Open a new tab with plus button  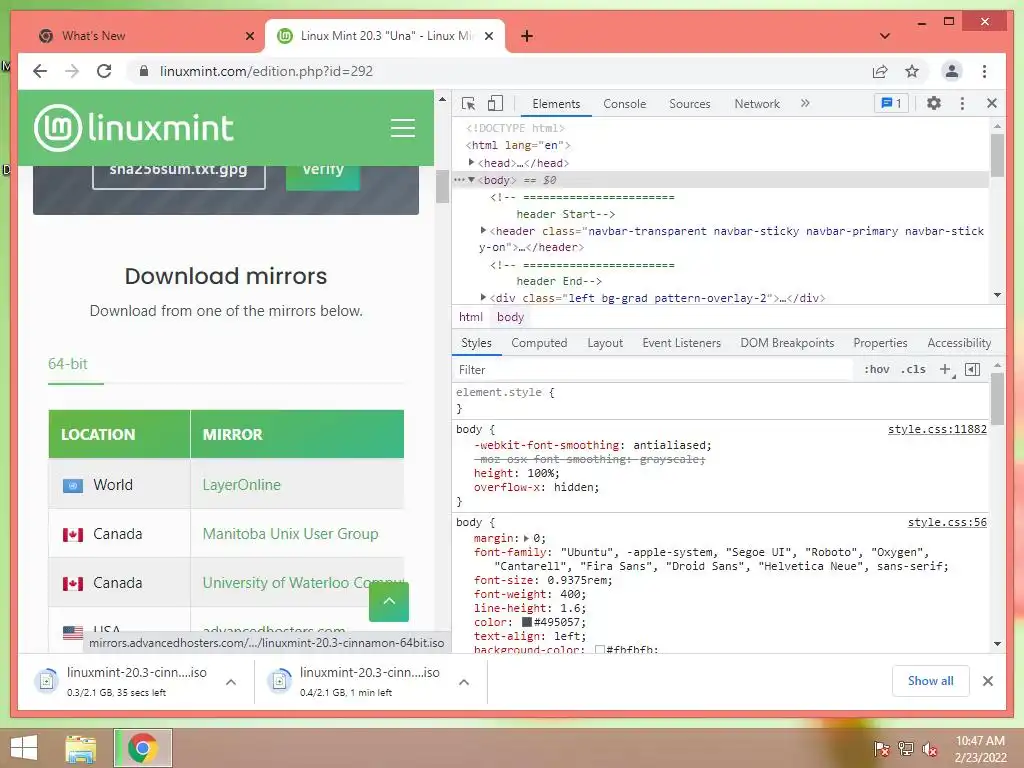click(527, 36)
